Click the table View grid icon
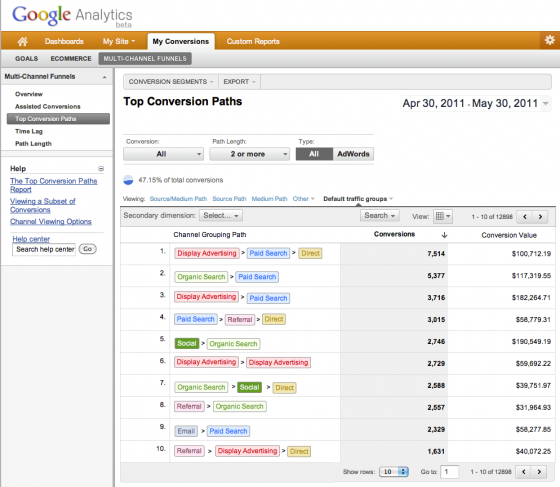 pos(443,216)
